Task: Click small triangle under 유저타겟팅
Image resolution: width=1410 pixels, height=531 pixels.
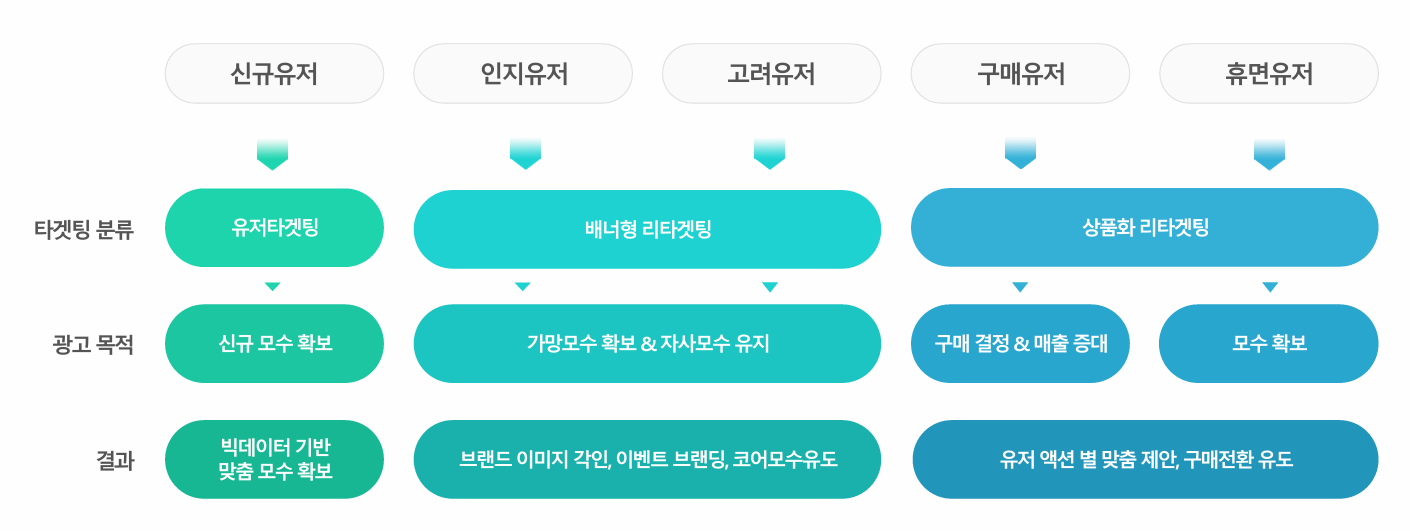Action: [272, 287]
